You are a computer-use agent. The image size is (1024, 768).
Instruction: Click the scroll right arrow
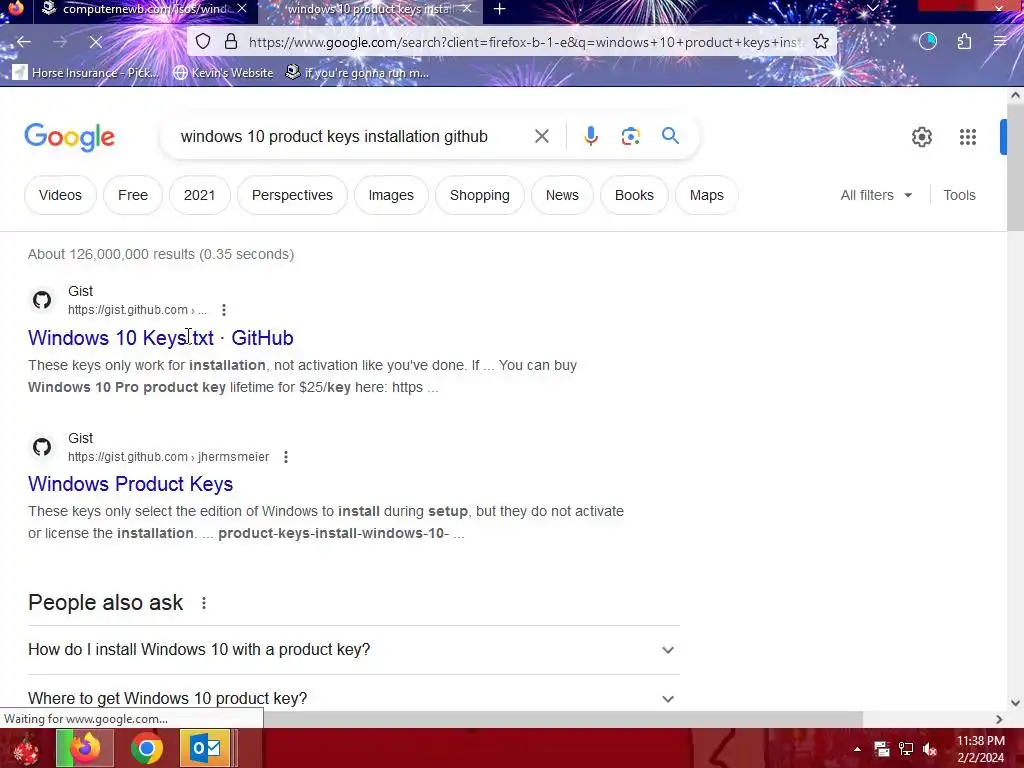pos(999,719)
